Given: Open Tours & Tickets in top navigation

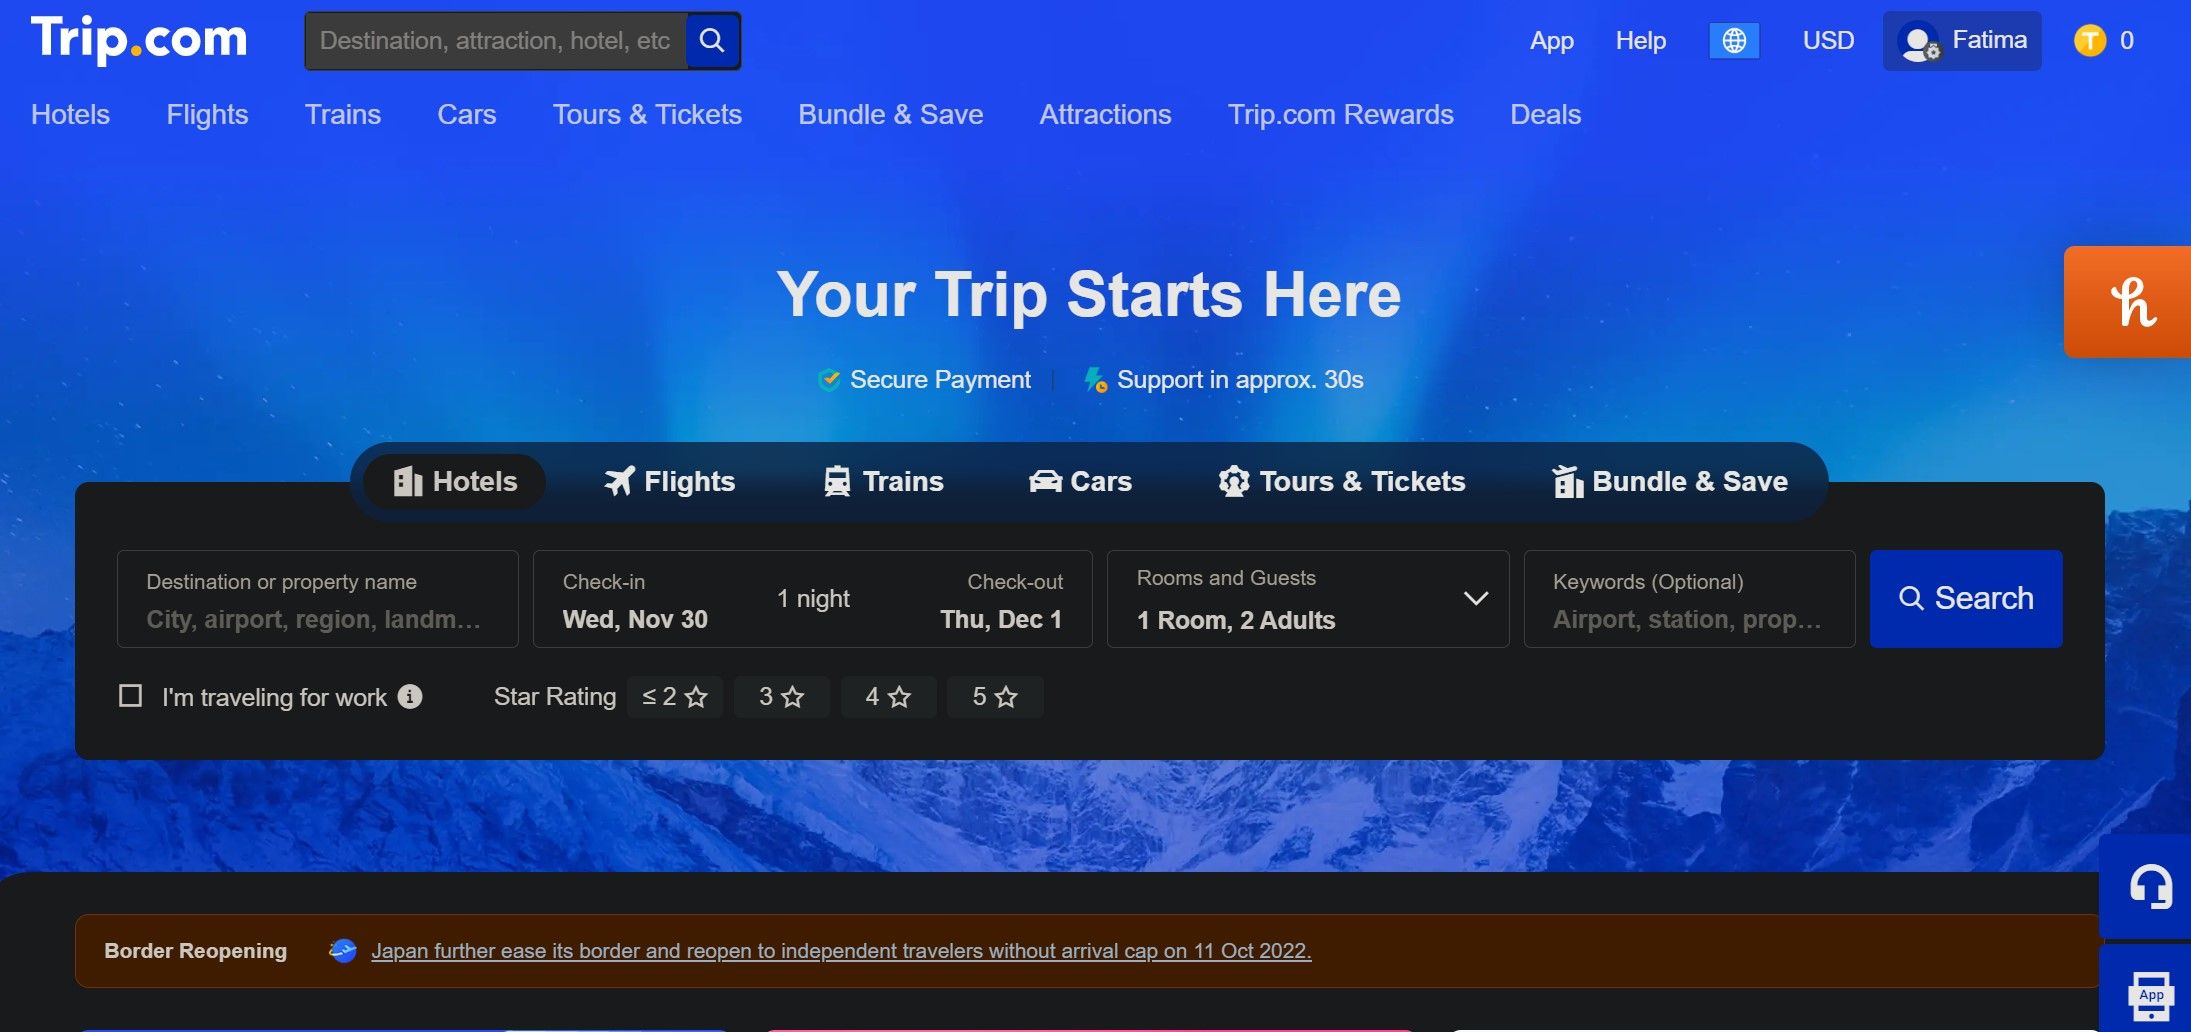Looking at the screenshot, I should pyautogui.click(x=647, y=115).
